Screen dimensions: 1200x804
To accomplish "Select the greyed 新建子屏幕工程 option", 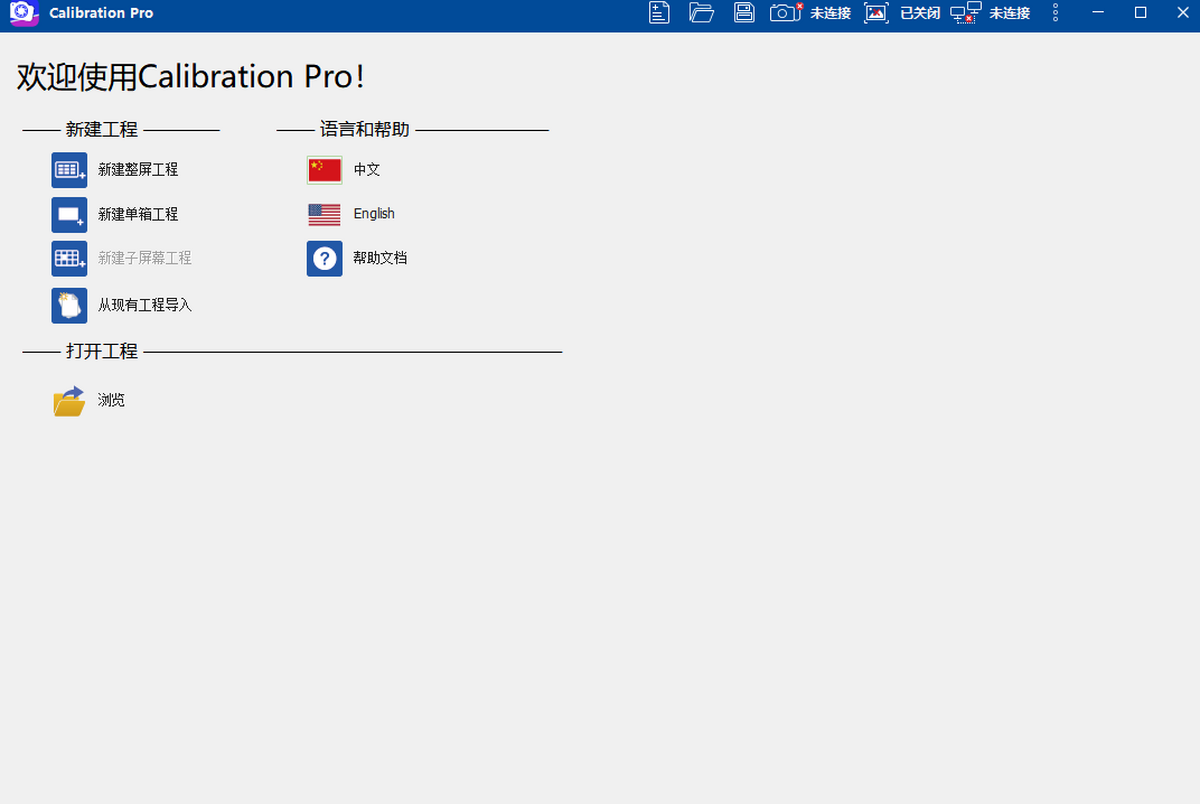I will pyautogui.click(x=122, y=258).
